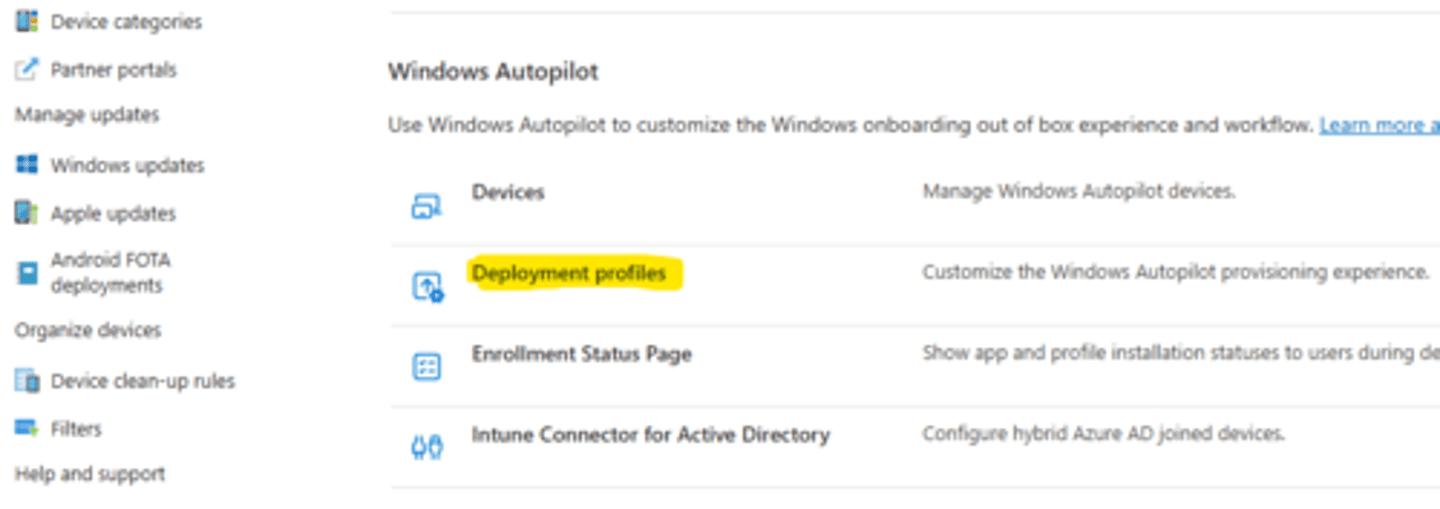Click the Enrollment Status Page icon
This screenshot has width=1440, height=509.
[x=427, y=366]
